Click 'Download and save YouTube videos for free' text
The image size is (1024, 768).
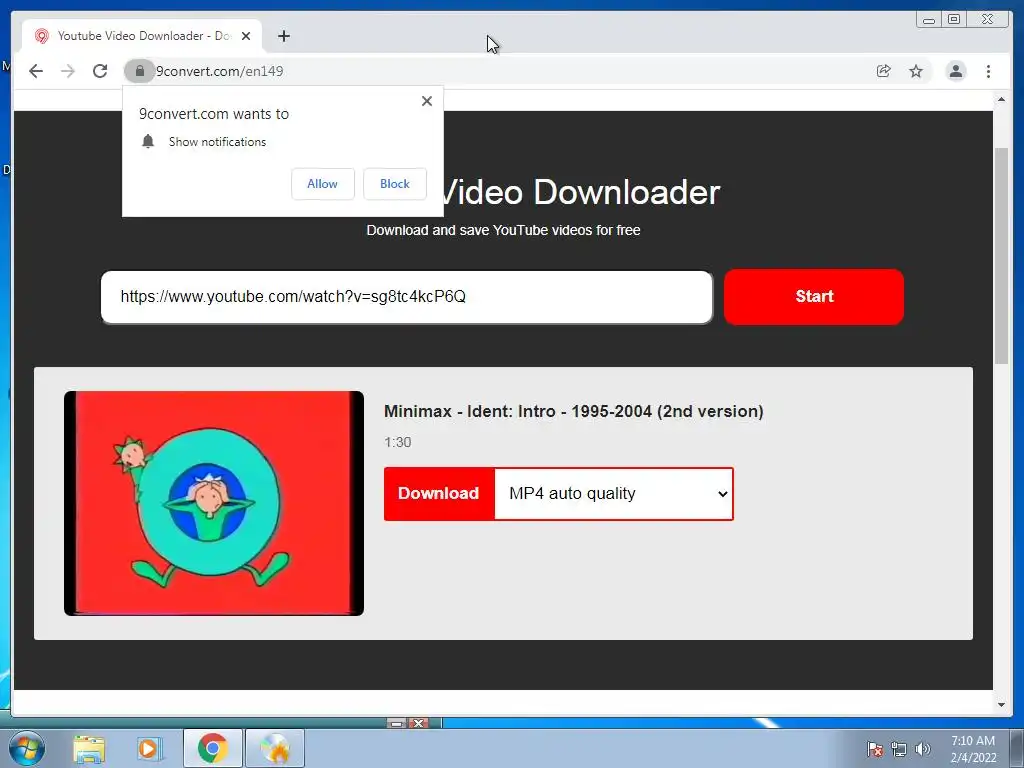pyautogui.click(x=503, y=230)
